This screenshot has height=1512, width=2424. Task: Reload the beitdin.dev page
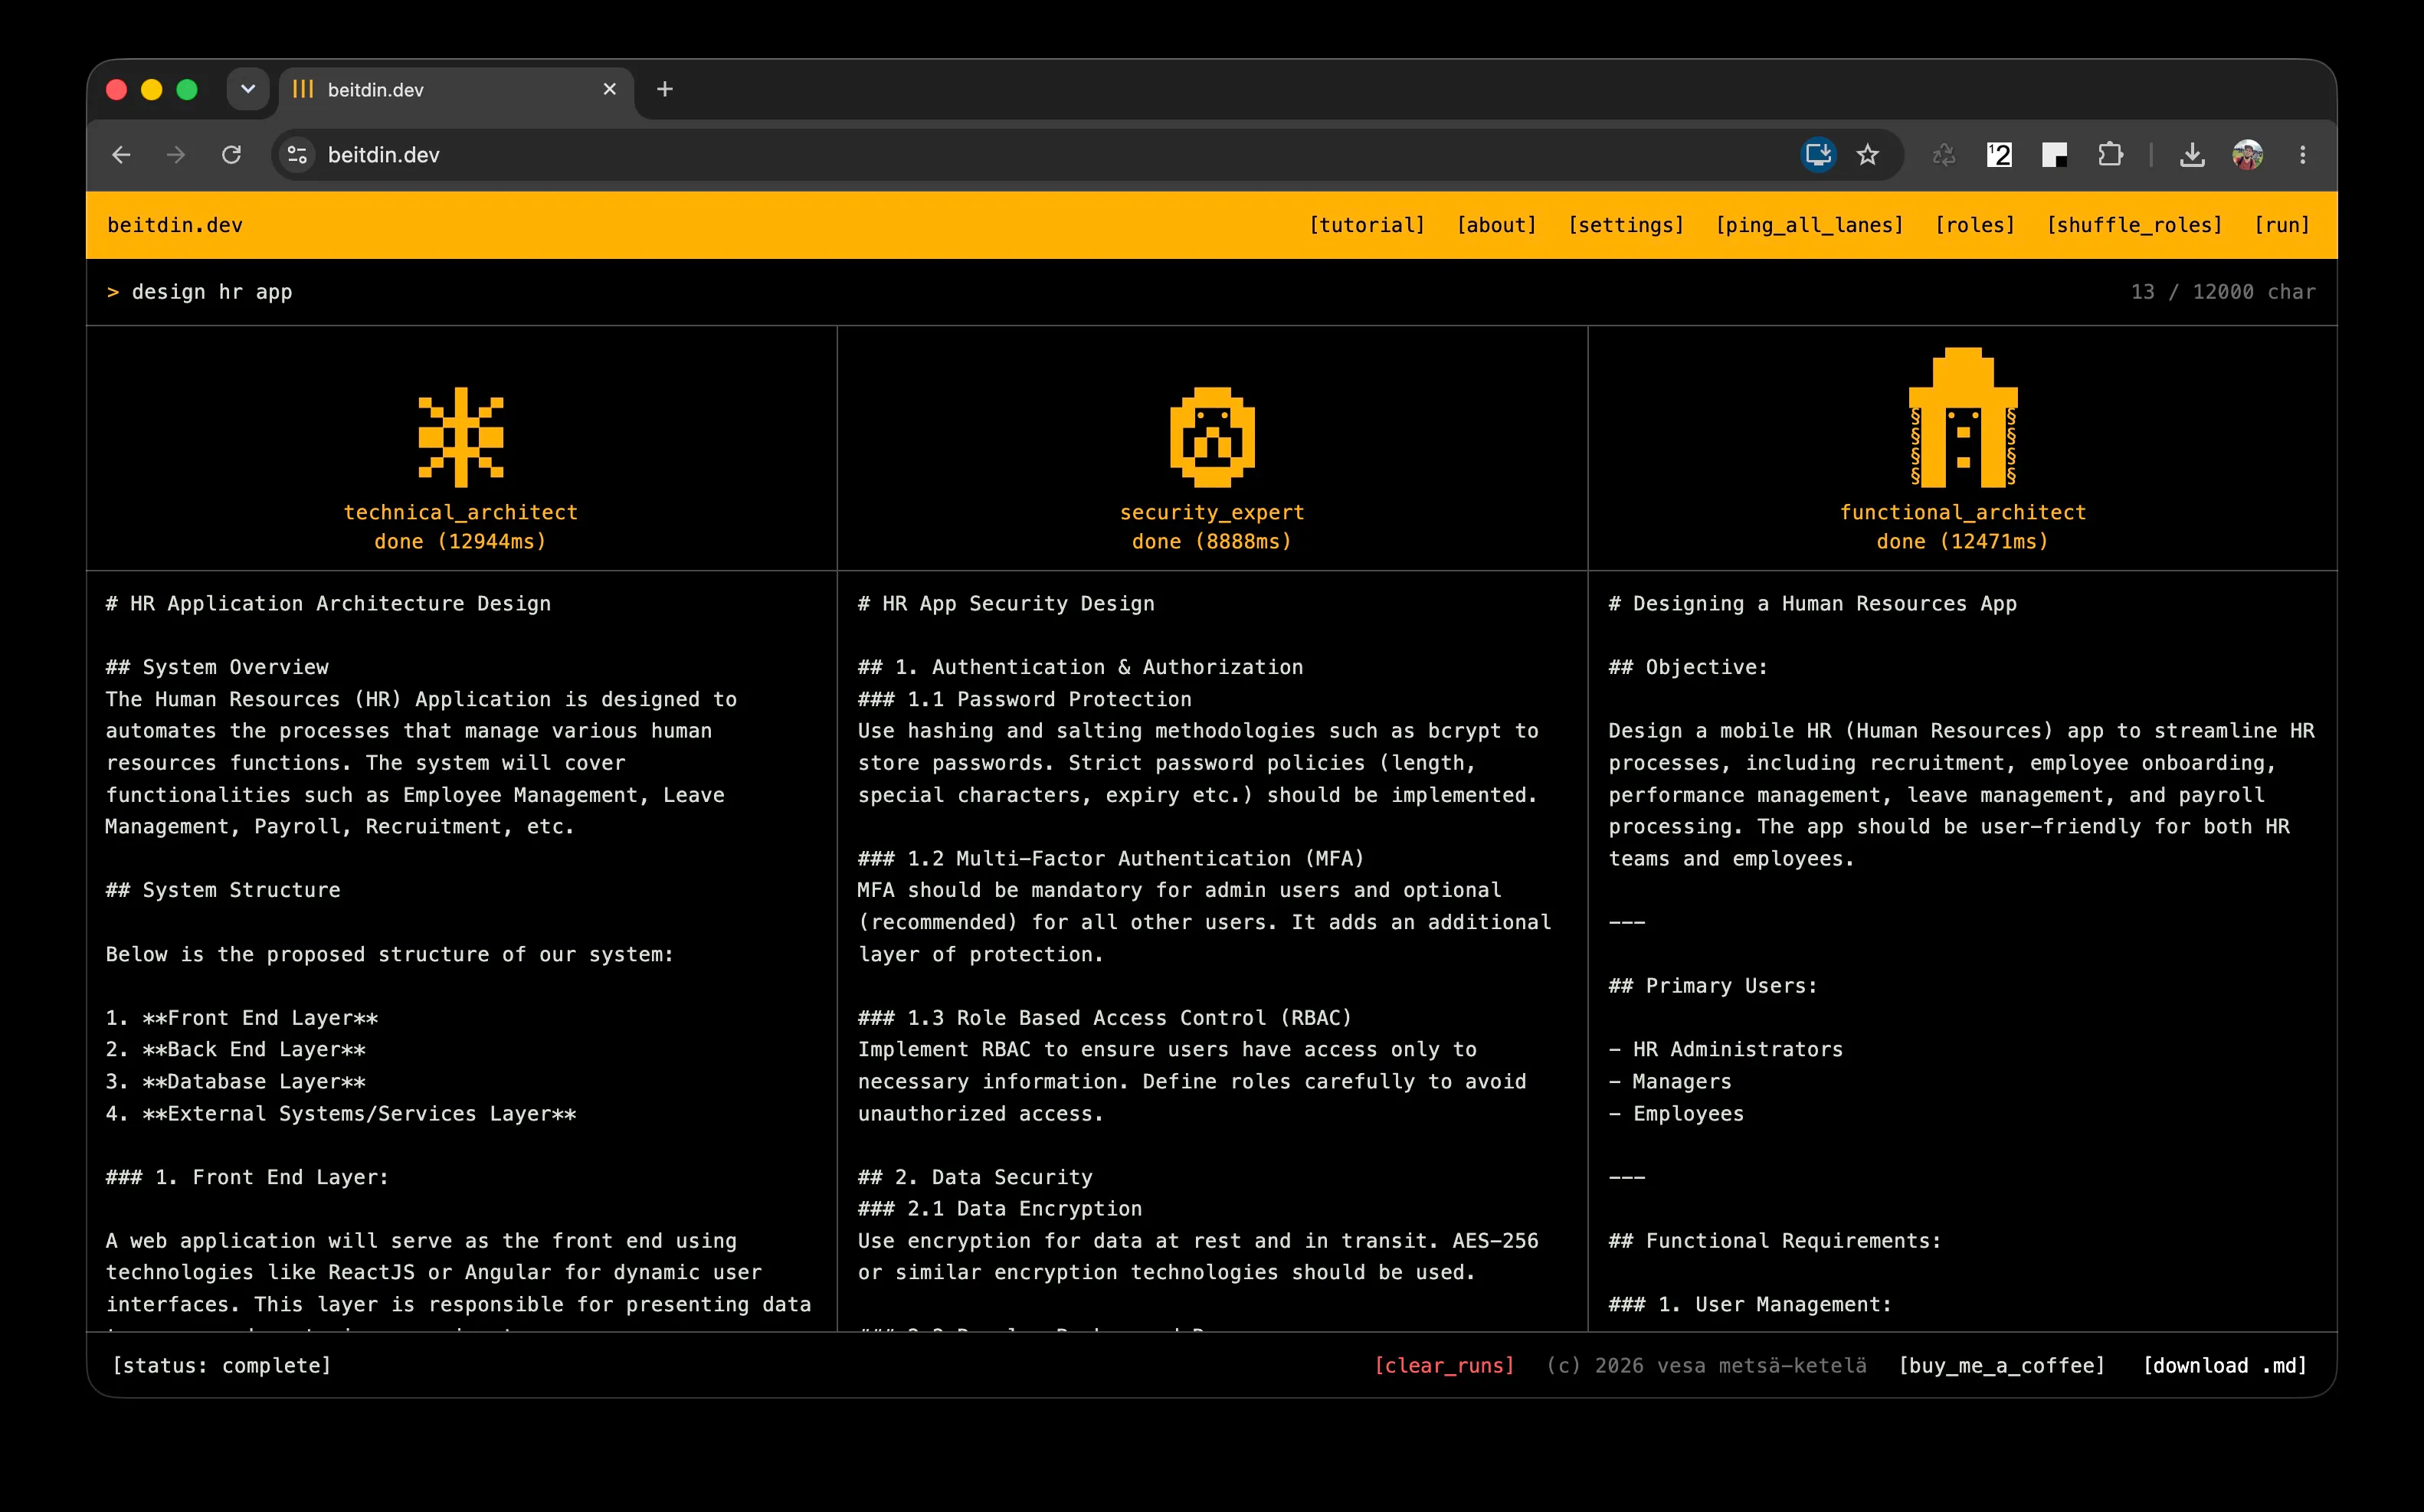pyautogui.click(x=231, y=155)
